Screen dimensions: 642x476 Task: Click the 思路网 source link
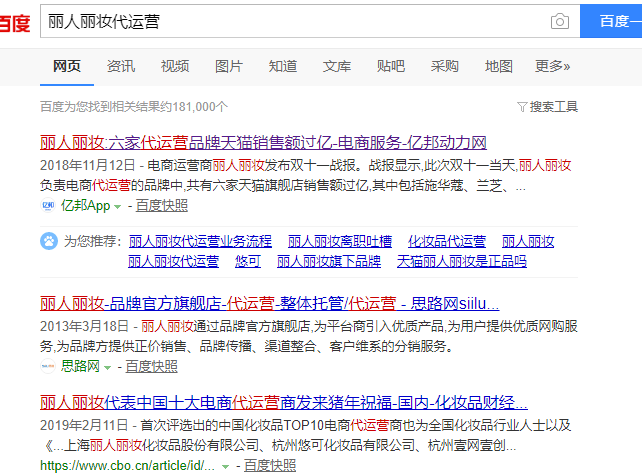(80, 366)
